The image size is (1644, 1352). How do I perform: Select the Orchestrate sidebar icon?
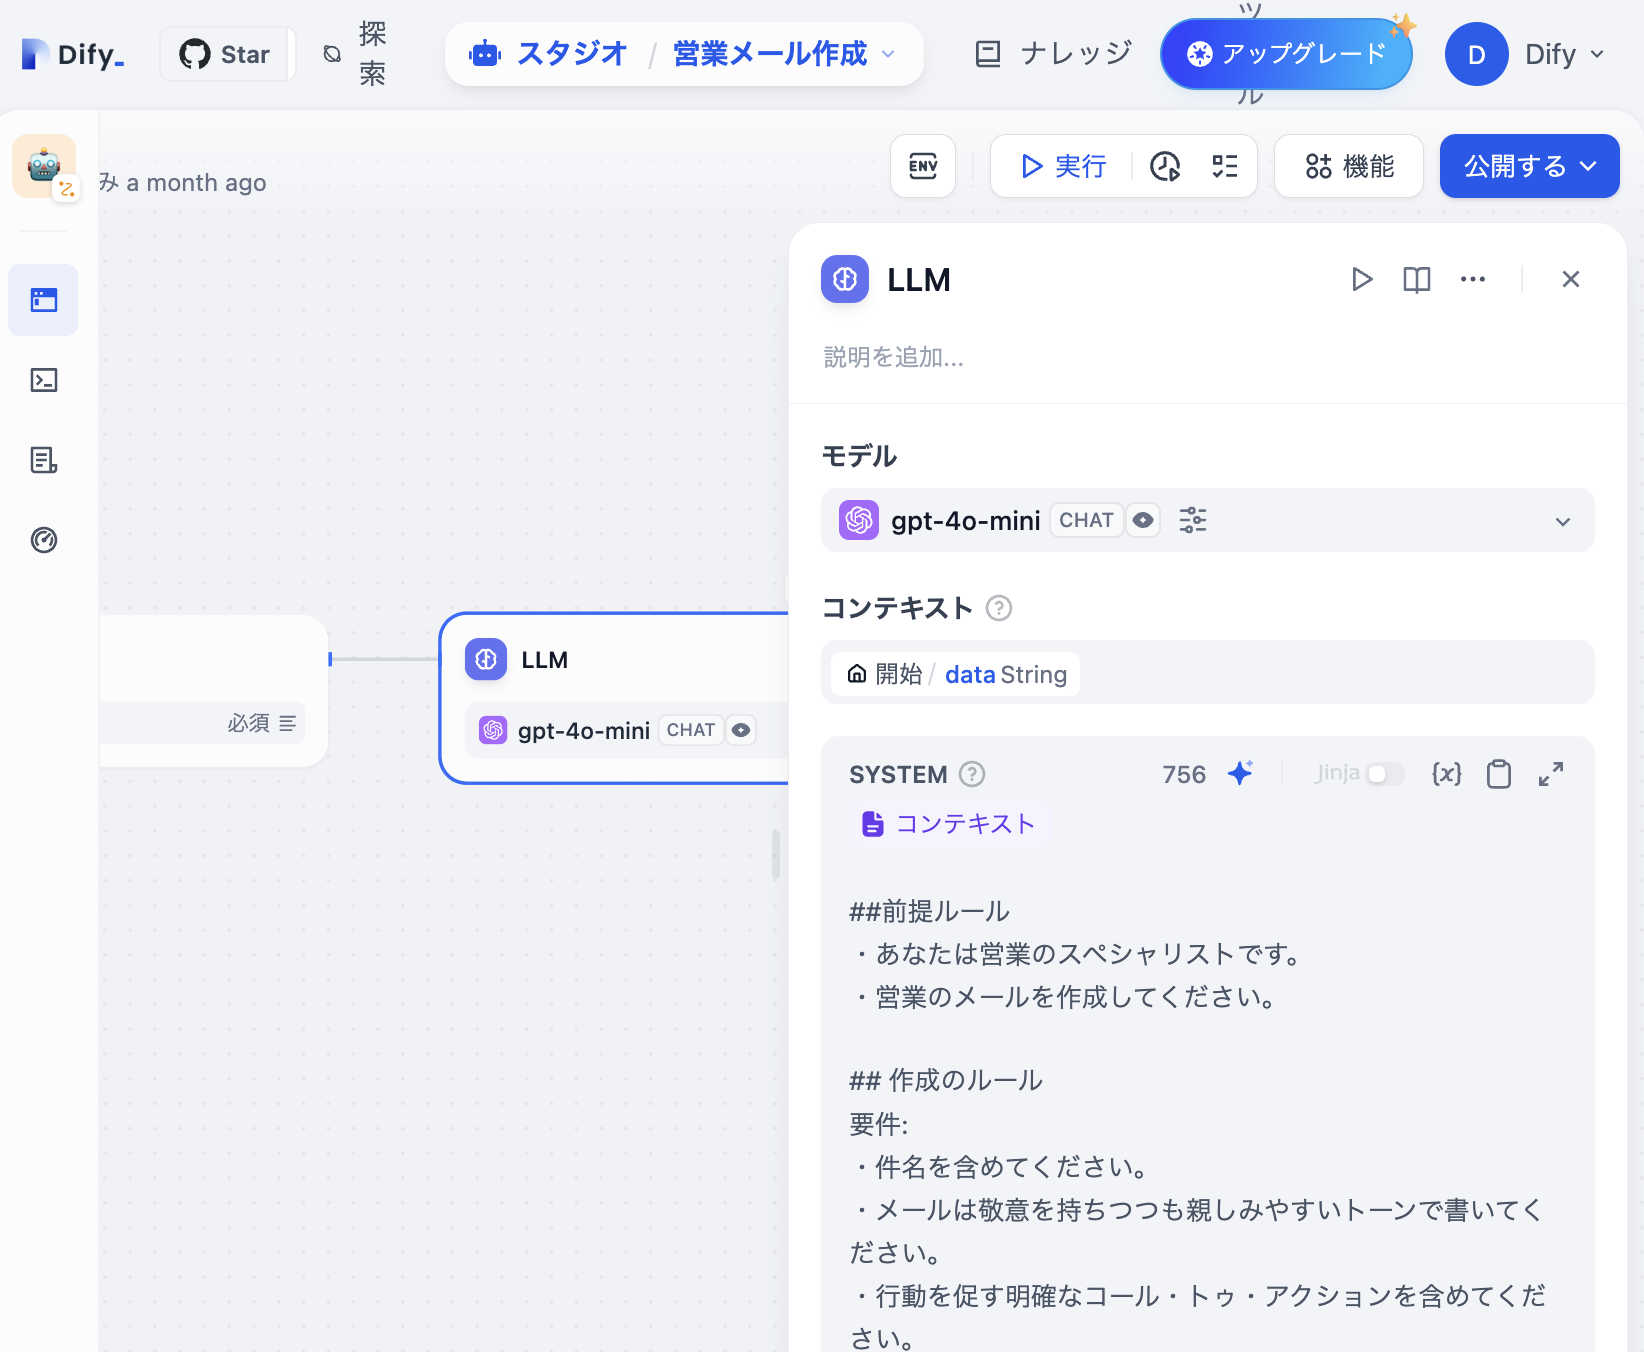click(x=42, y=299)
